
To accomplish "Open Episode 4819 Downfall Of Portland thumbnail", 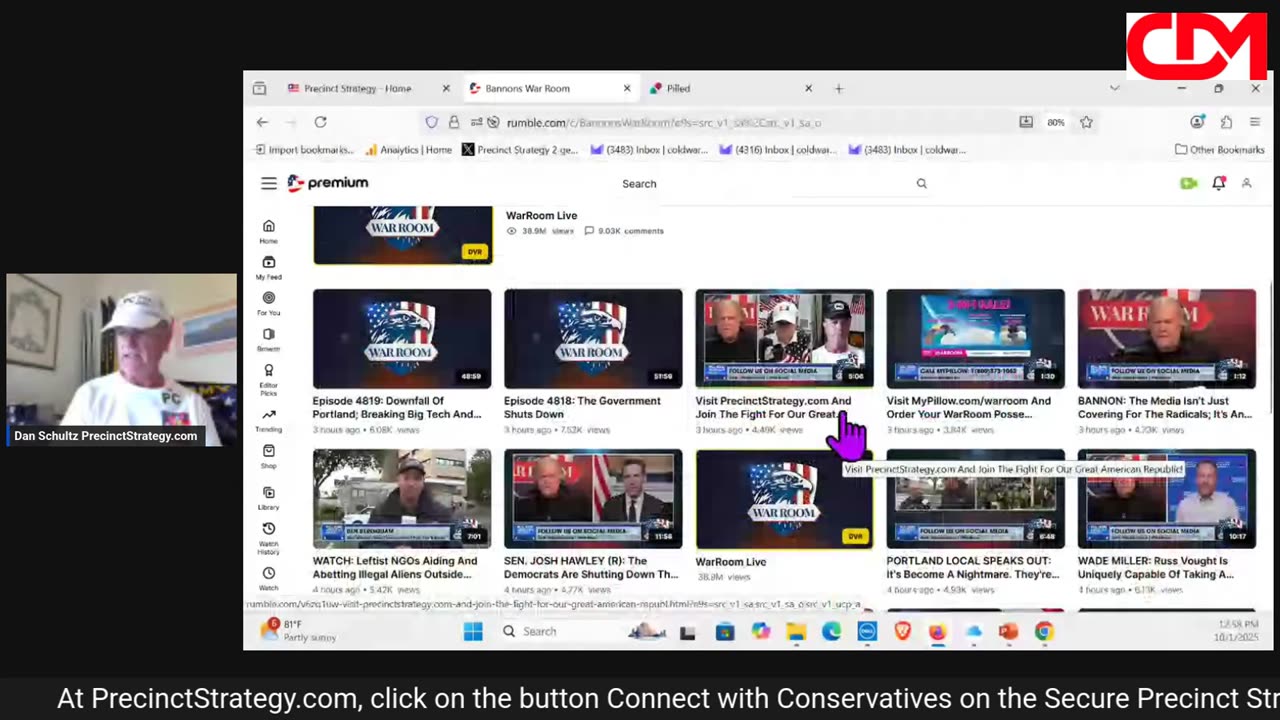I will tap(402, 338).
